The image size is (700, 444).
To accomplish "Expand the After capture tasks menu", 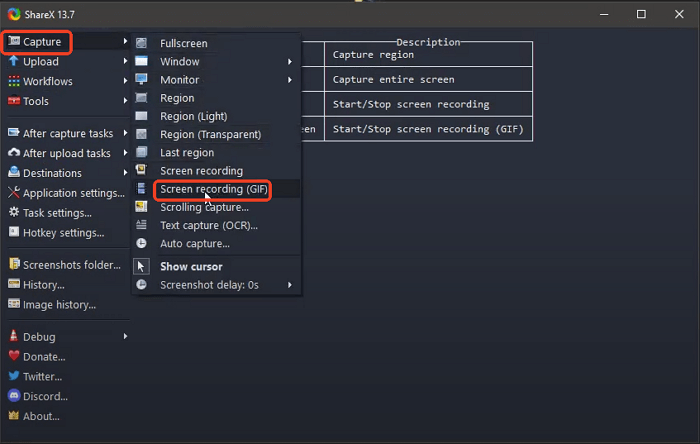I will (67, 133).
